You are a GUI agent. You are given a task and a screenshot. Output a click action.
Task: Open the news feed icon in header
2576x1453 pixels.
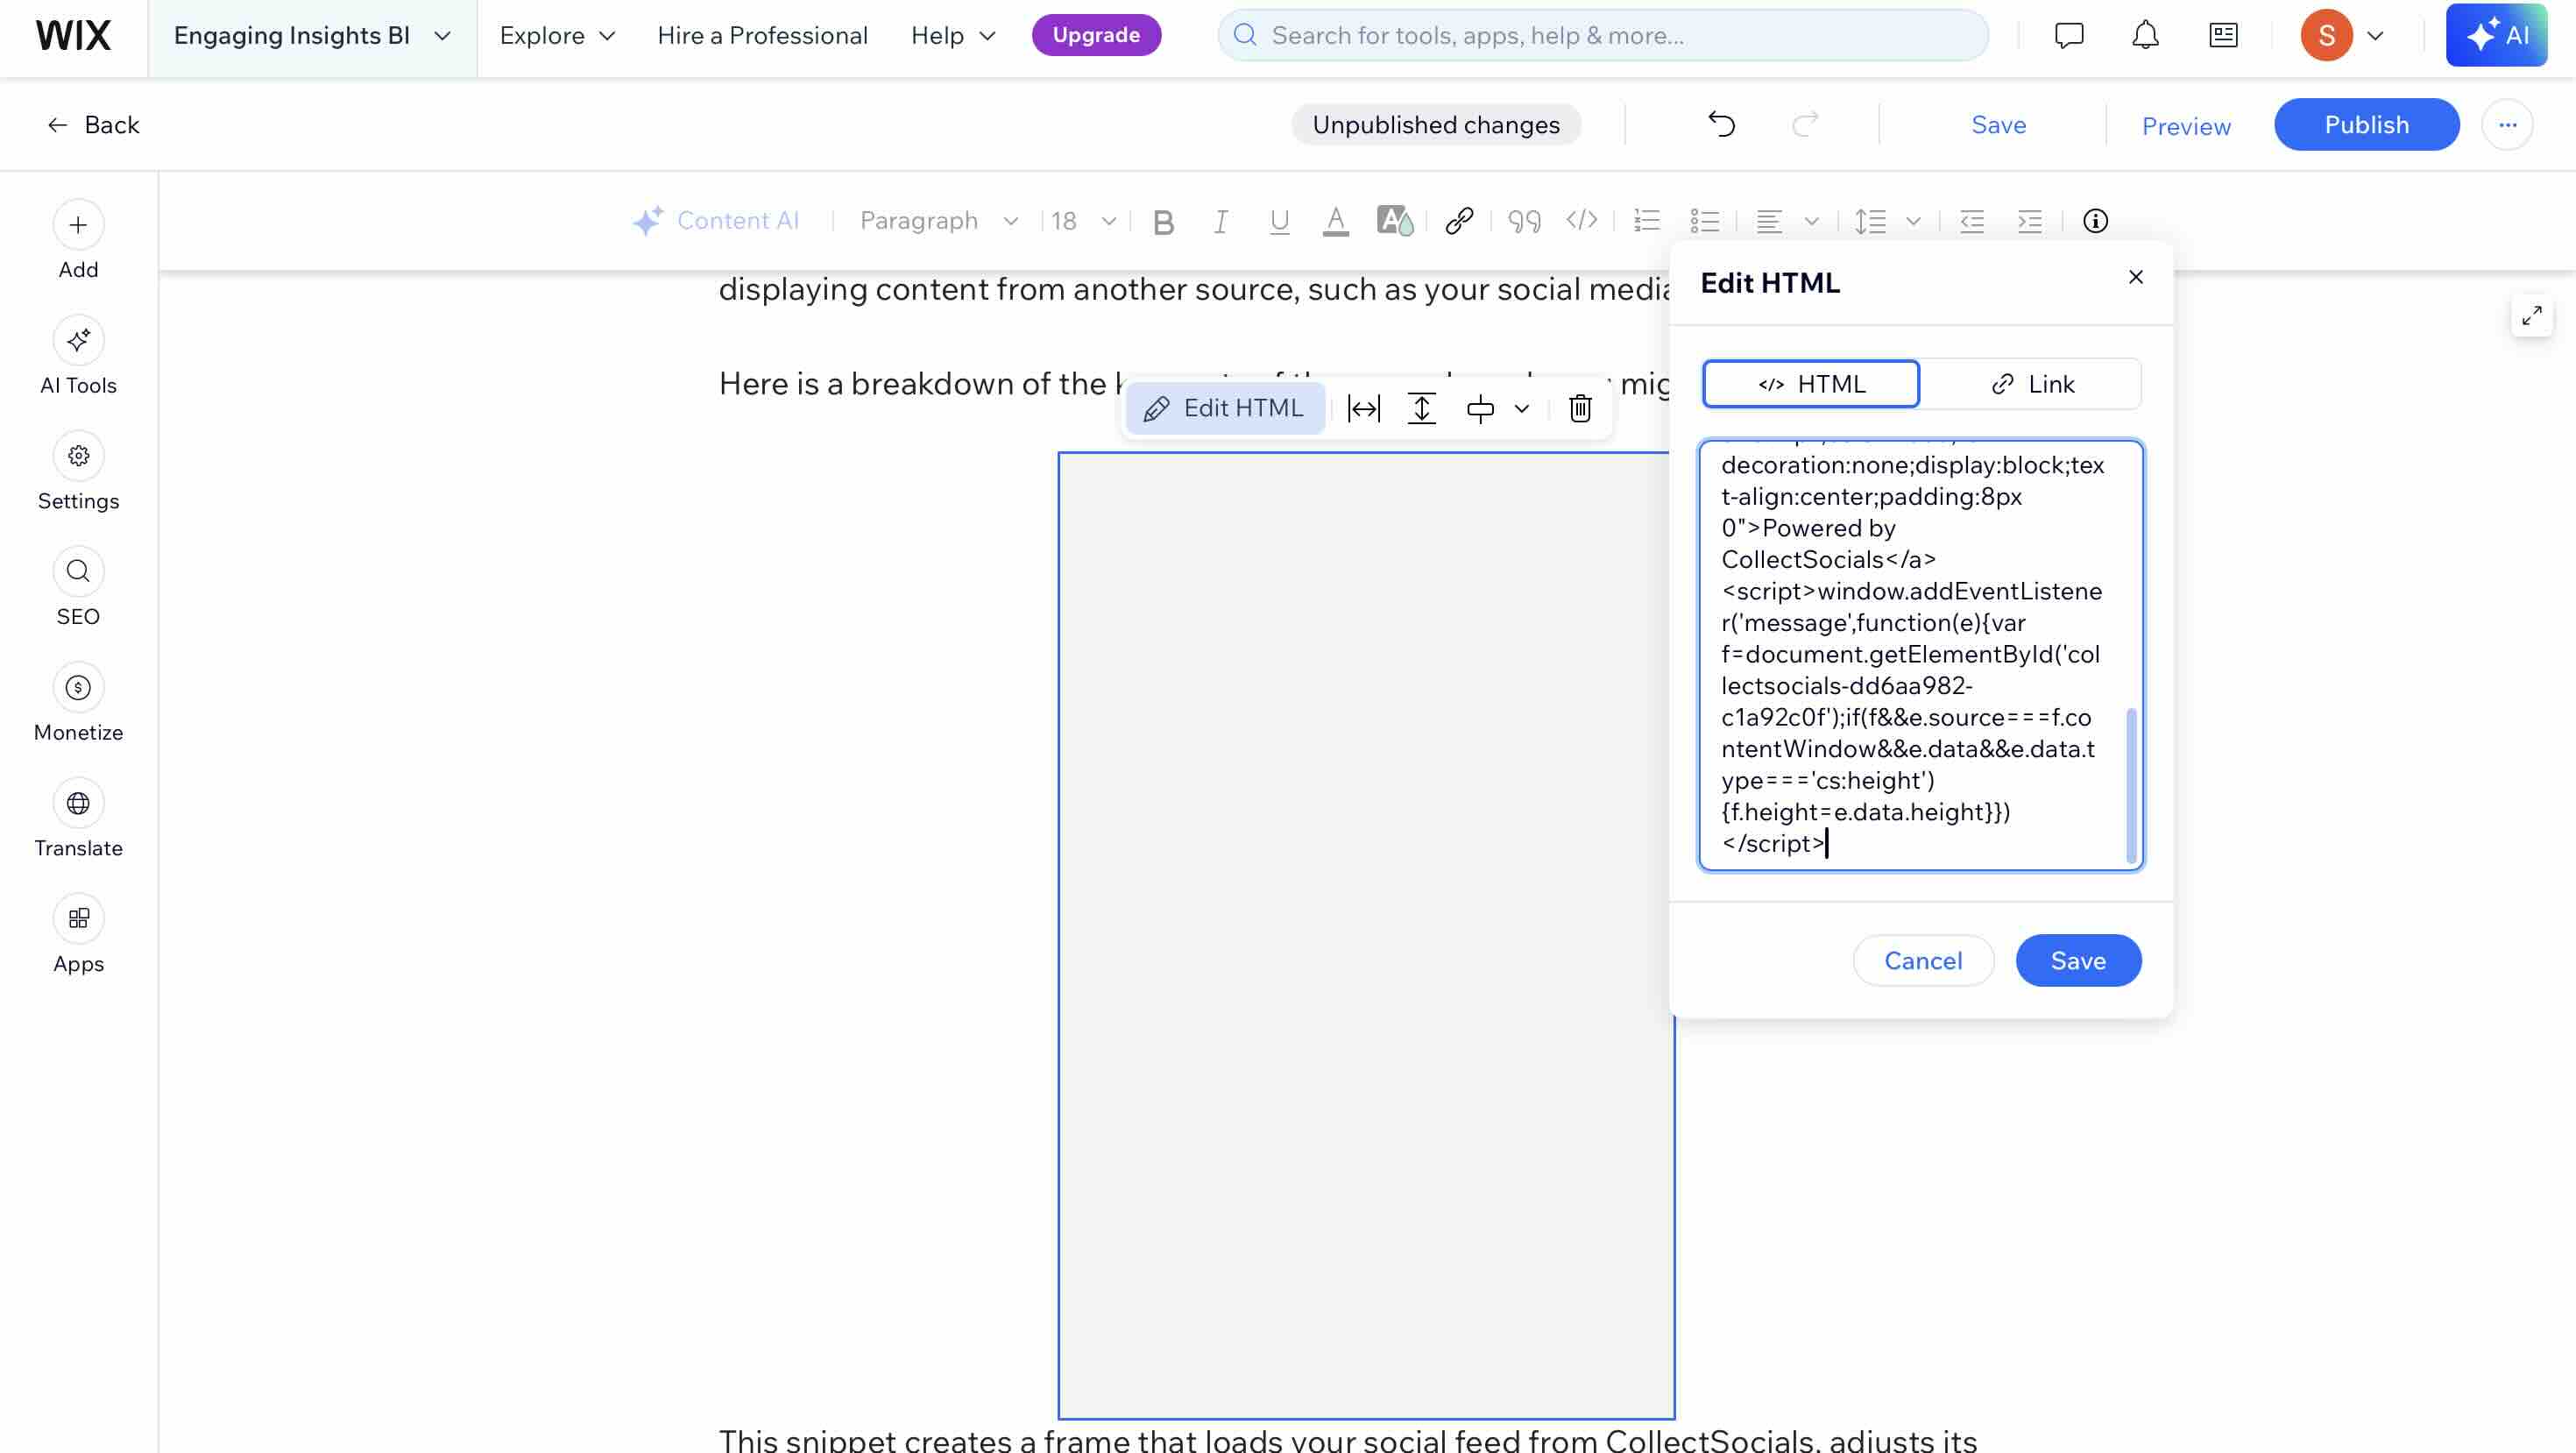[2223, 36]
